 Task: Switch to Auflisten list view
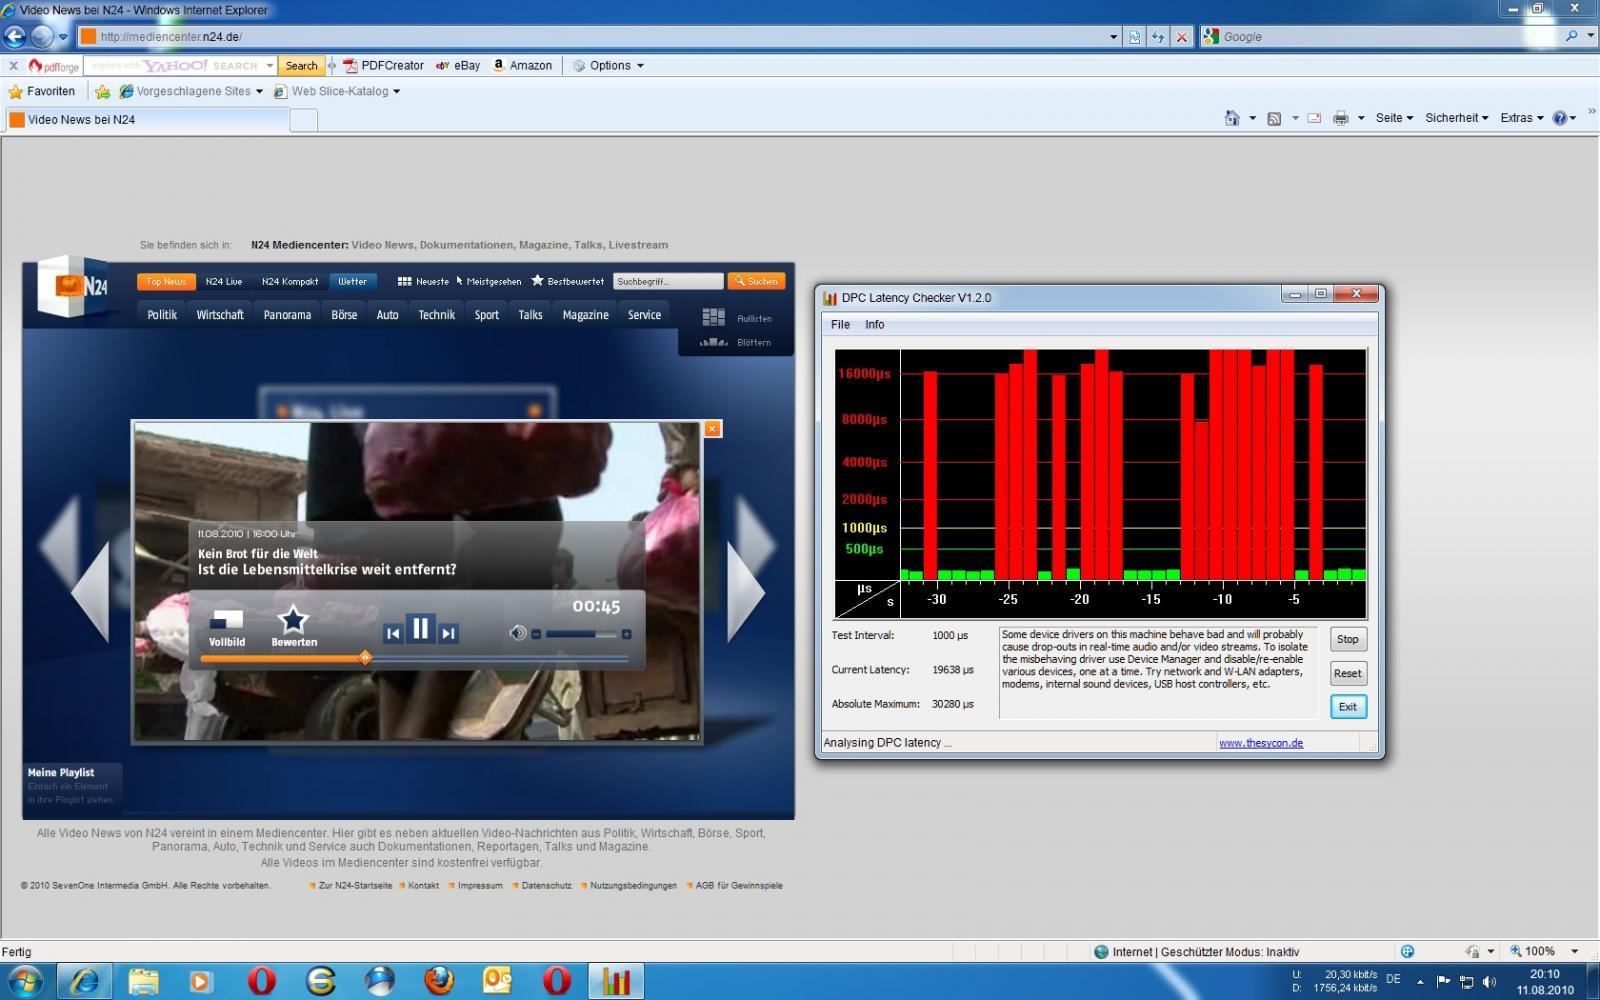(x=737, y=318)
